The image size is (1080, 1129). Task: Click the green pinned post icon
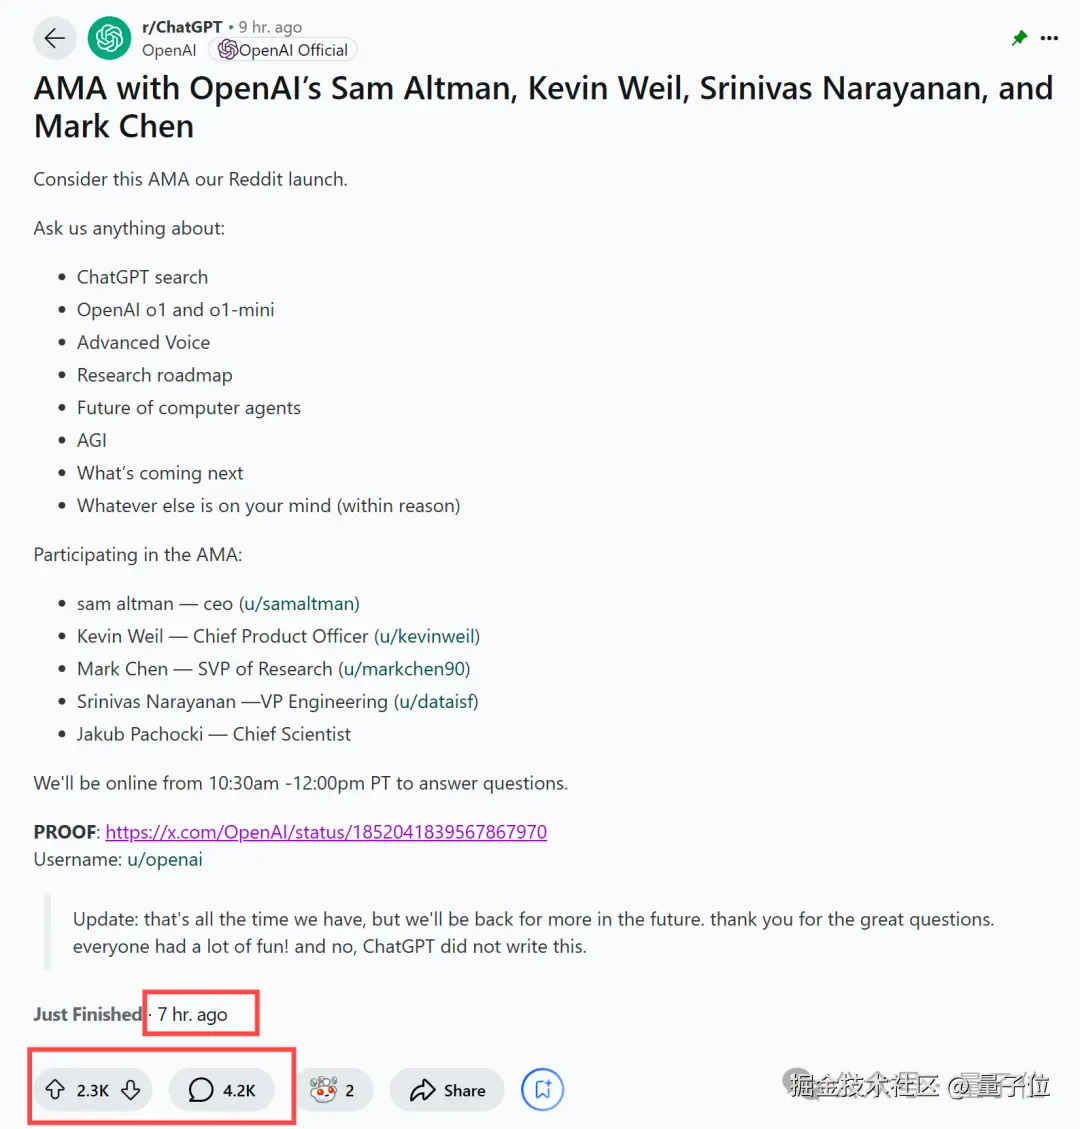click(x=1019, y=38)
